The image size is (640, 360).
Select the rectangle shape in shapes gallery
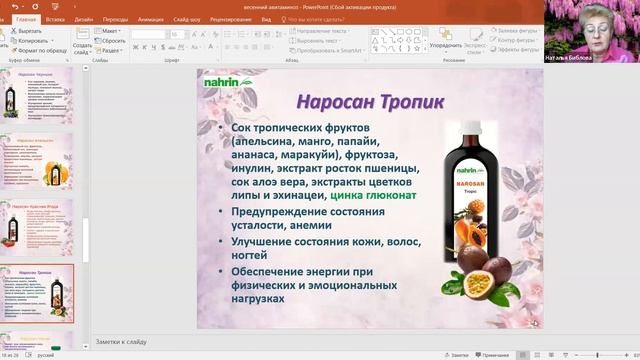pyautogui.click(x=400, y=32)
